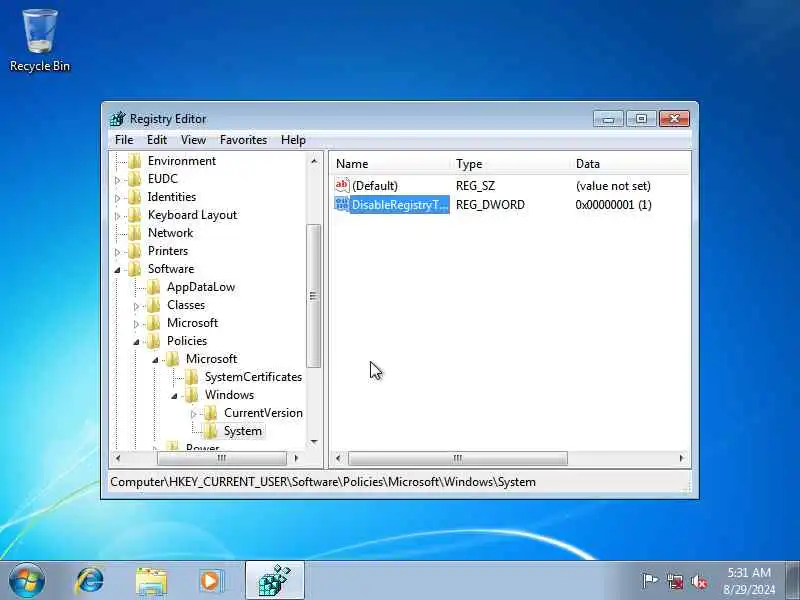This screenshot has height=600, width=800.
Task: Click the values pane scroll left arrow
Action: pos(338,458)
